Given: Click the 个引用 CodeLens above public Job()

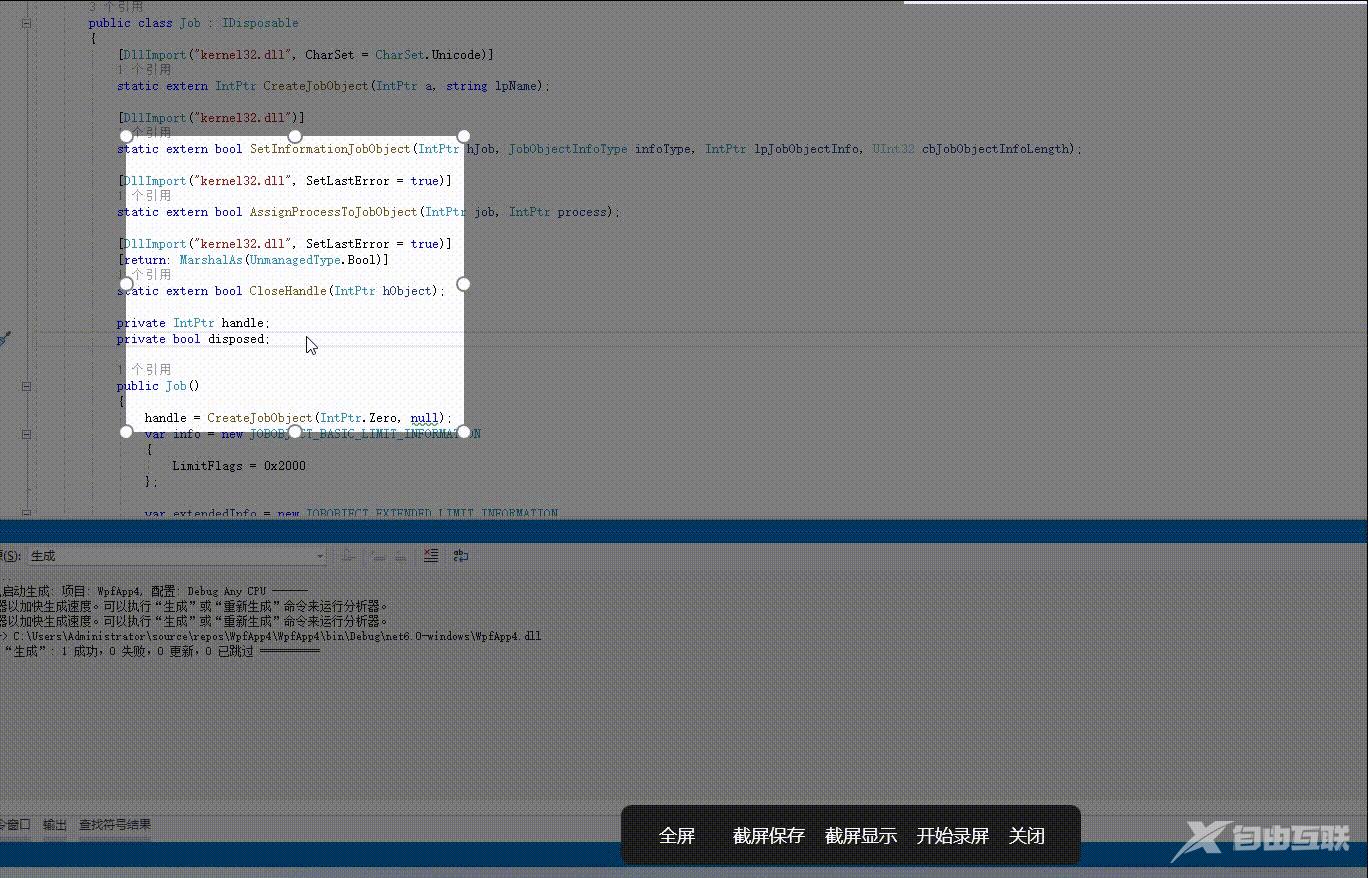Looking at the screenshot, I should [x=144, y=370].
